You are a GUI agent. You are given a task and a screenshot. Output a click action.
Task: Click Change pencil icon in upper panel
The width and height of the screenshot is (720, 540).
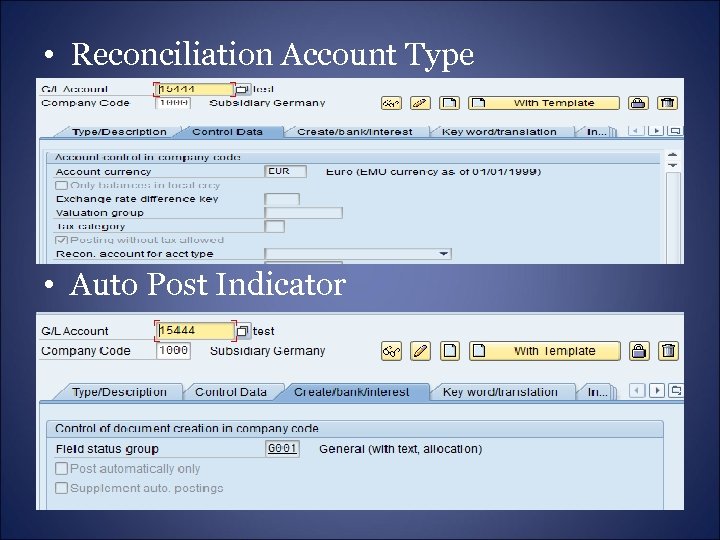[420, 103]
